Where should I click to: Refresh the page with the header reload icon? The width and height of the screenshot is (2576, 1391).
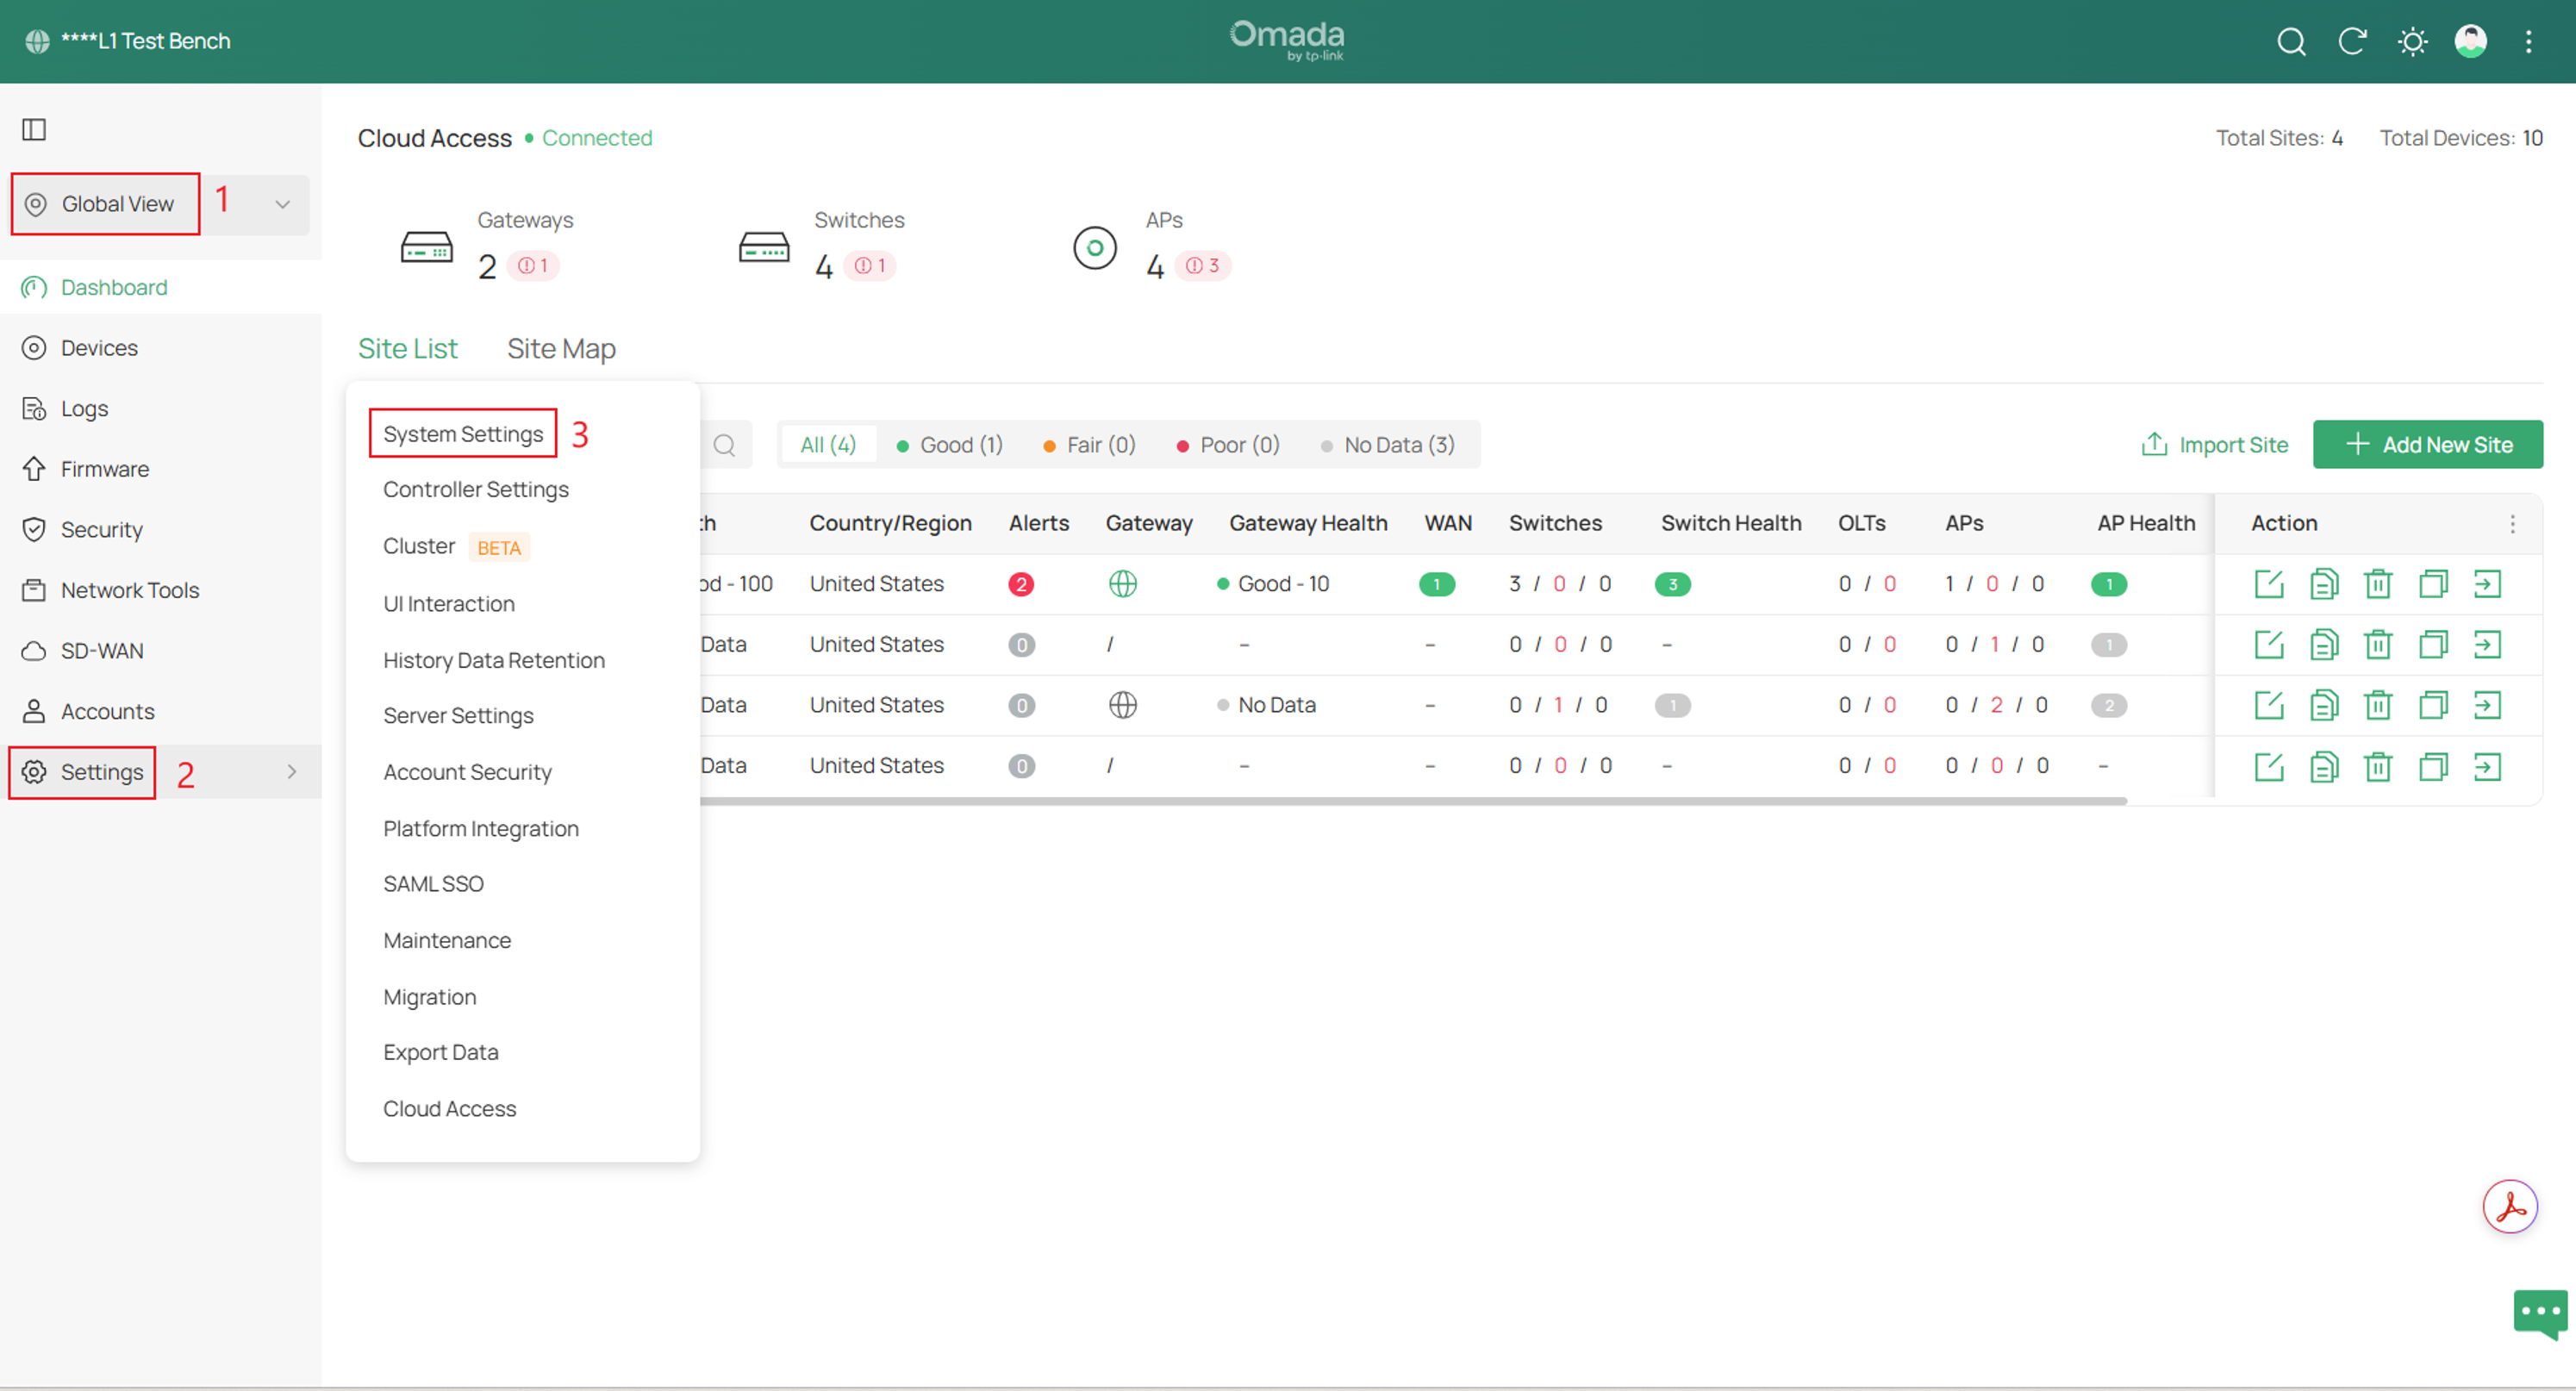(2352, 41)
